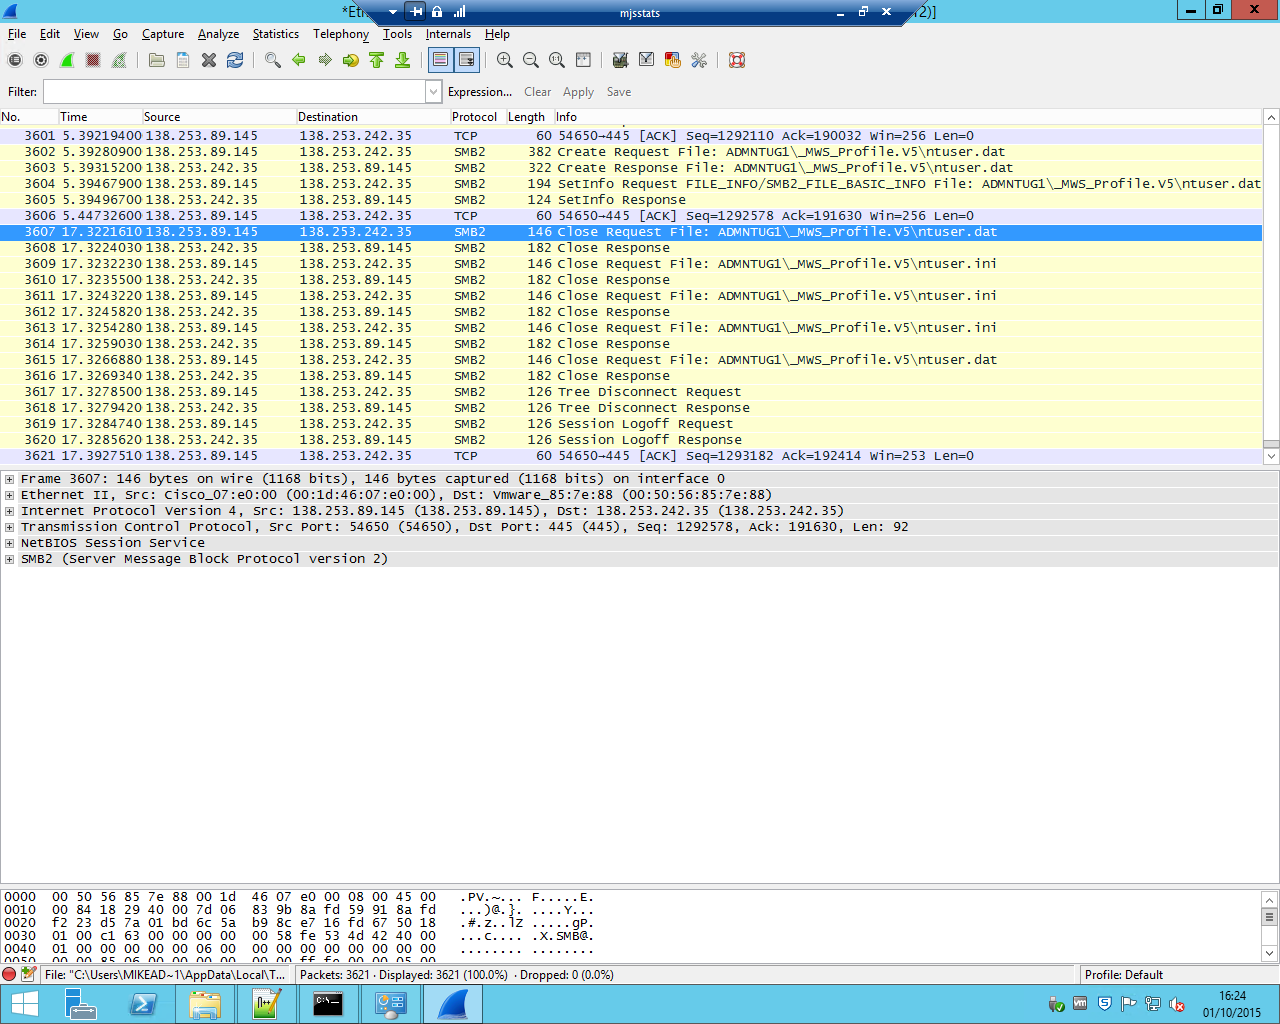
Task: Open the filter history dropdown arrow
Action: pos(434,92)
